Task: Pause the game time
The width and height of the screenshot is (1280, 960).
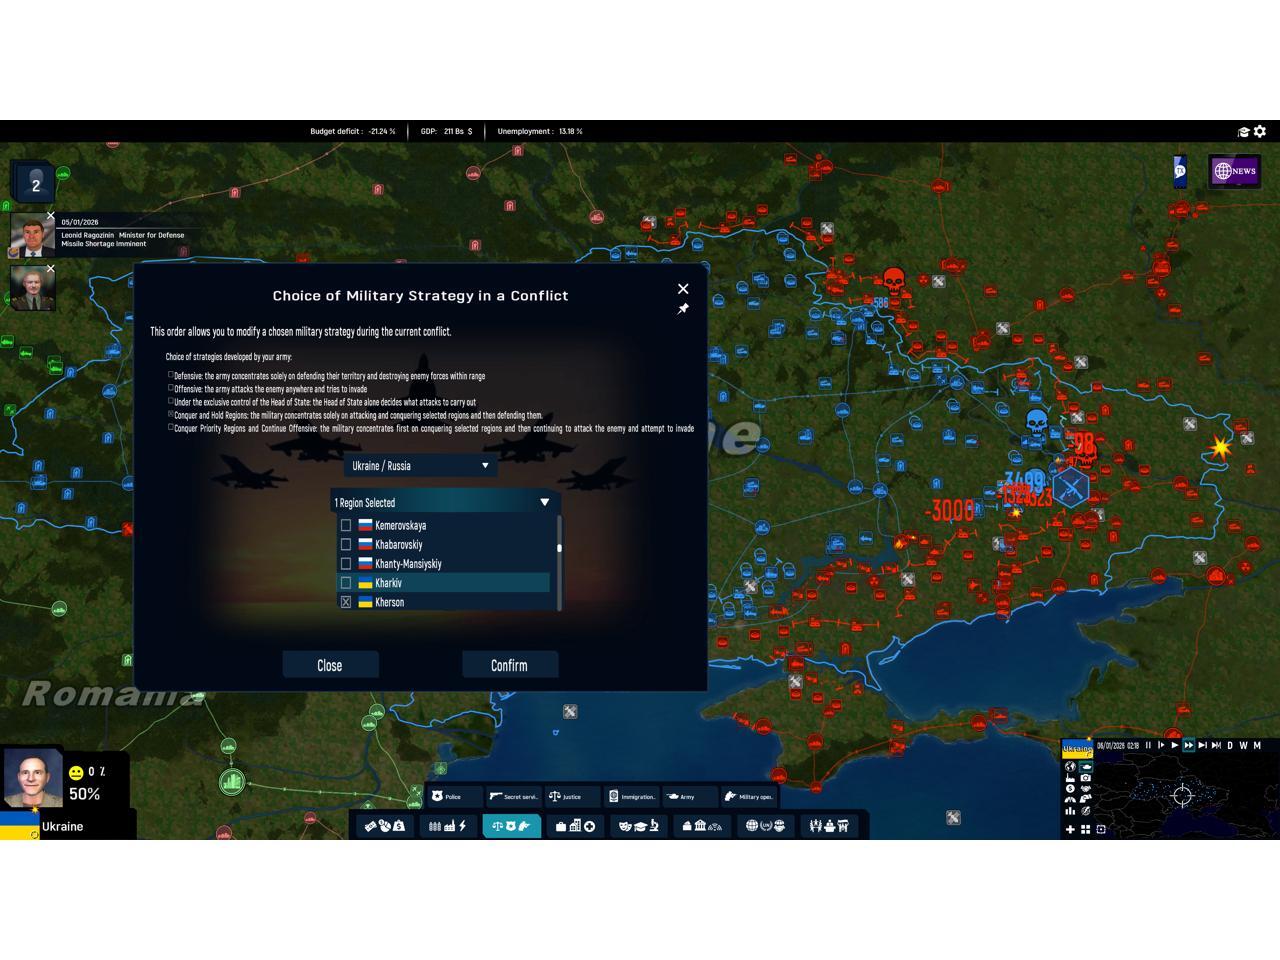Action: point(1148,745)
